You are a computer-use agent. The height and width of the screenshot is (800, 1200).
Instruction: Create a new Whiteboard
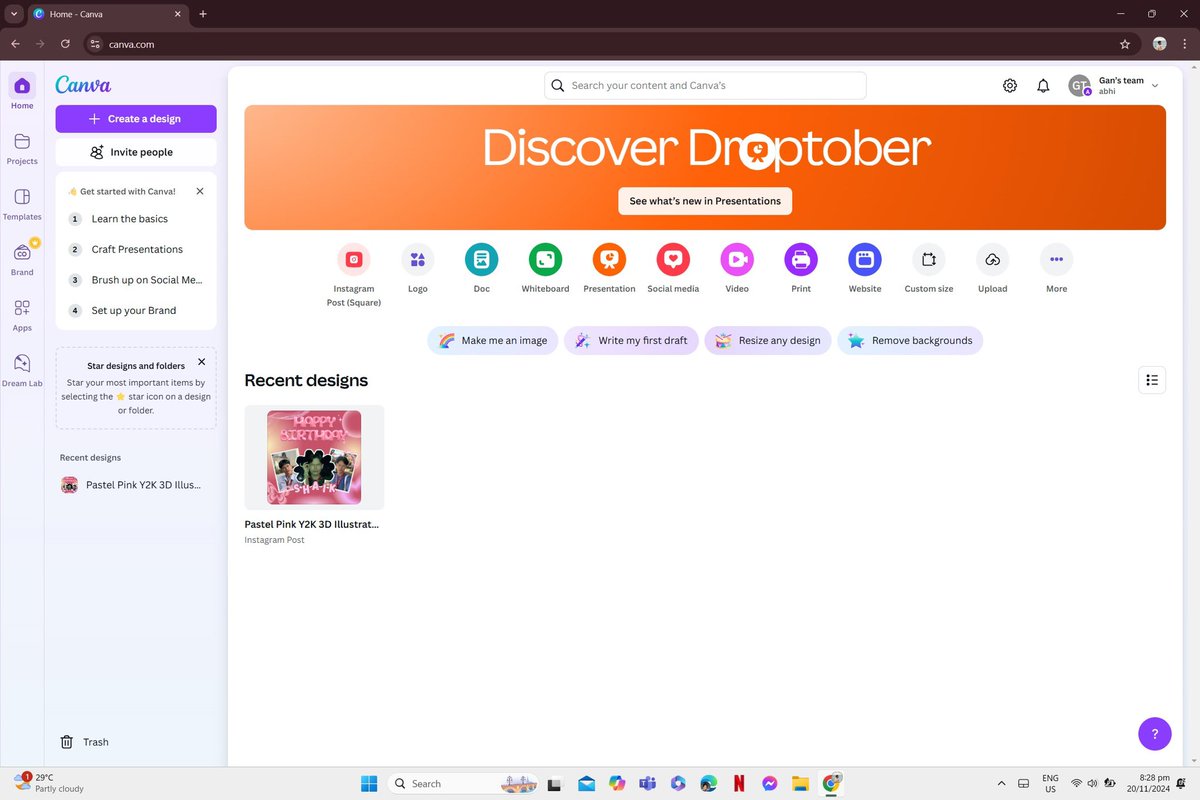click(x=545, y=259)
